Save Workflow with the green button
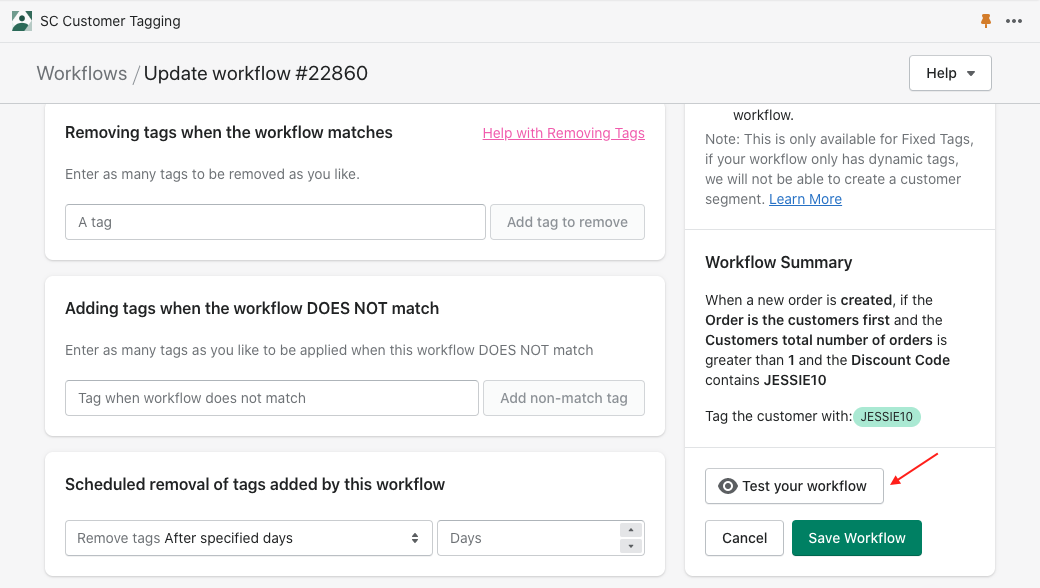 point(856,538)
